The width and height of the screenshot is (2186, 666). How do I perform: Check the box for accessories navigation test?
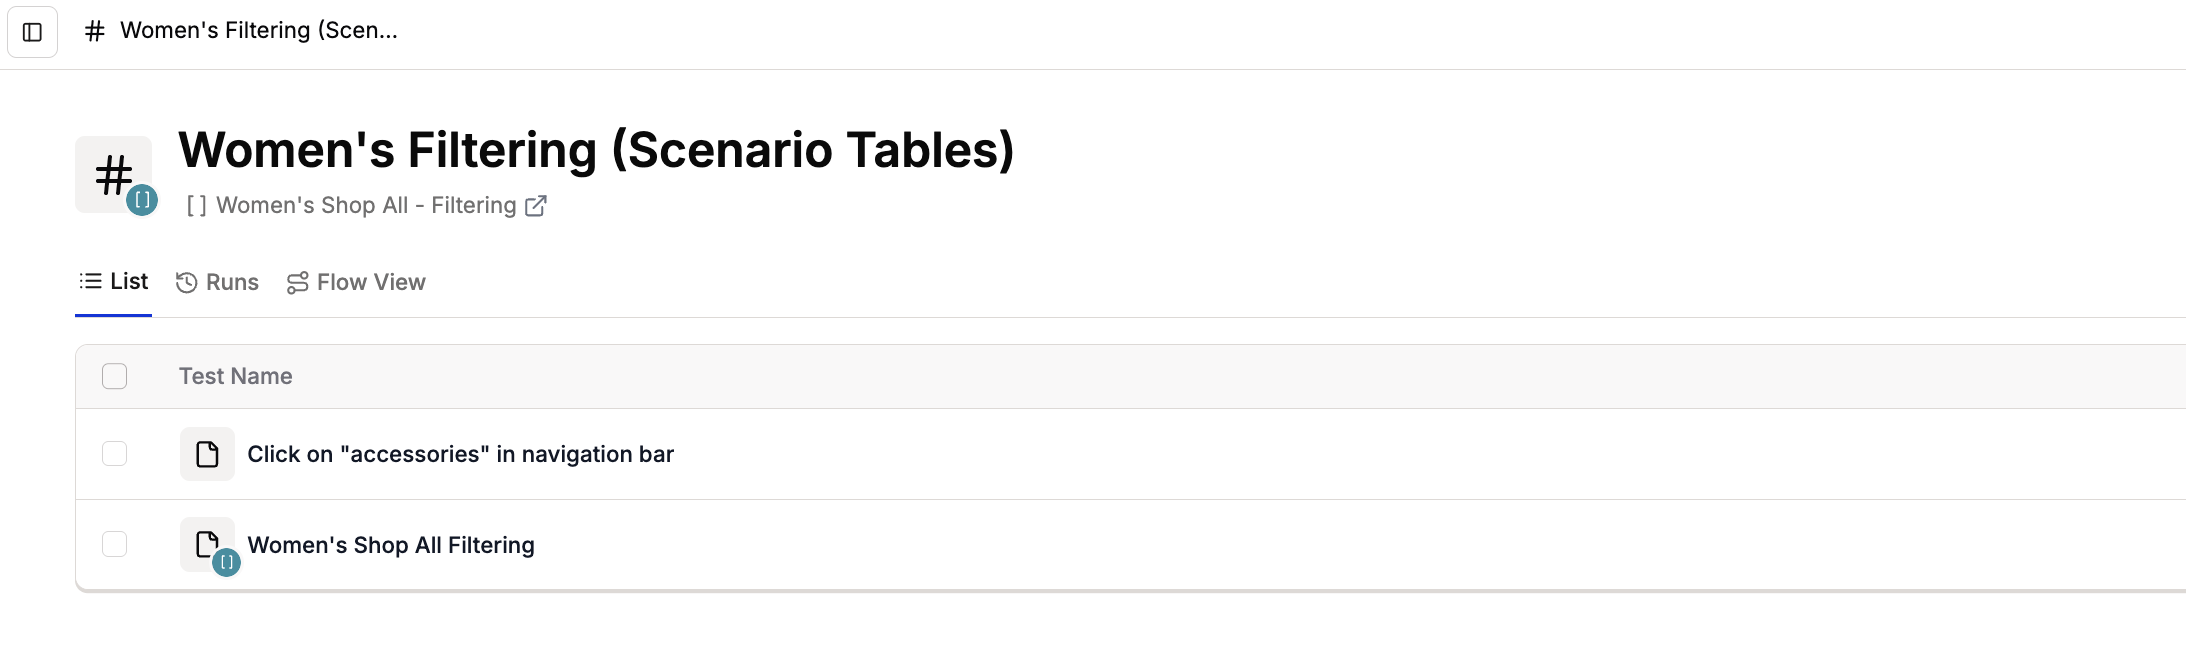coord(115,454)
